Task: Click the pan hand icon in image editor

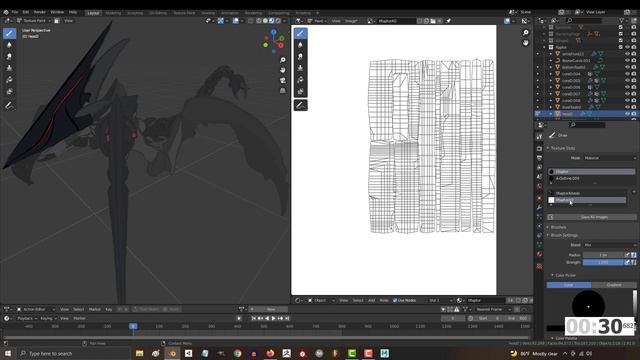Action: (x=526, y=43)
